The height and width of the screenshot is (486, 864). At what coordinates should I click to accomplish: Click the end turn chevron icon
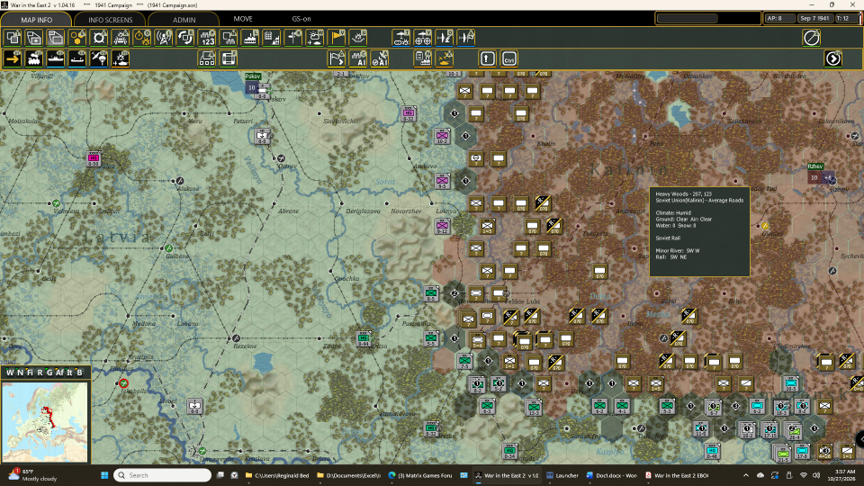click(833, 58)
